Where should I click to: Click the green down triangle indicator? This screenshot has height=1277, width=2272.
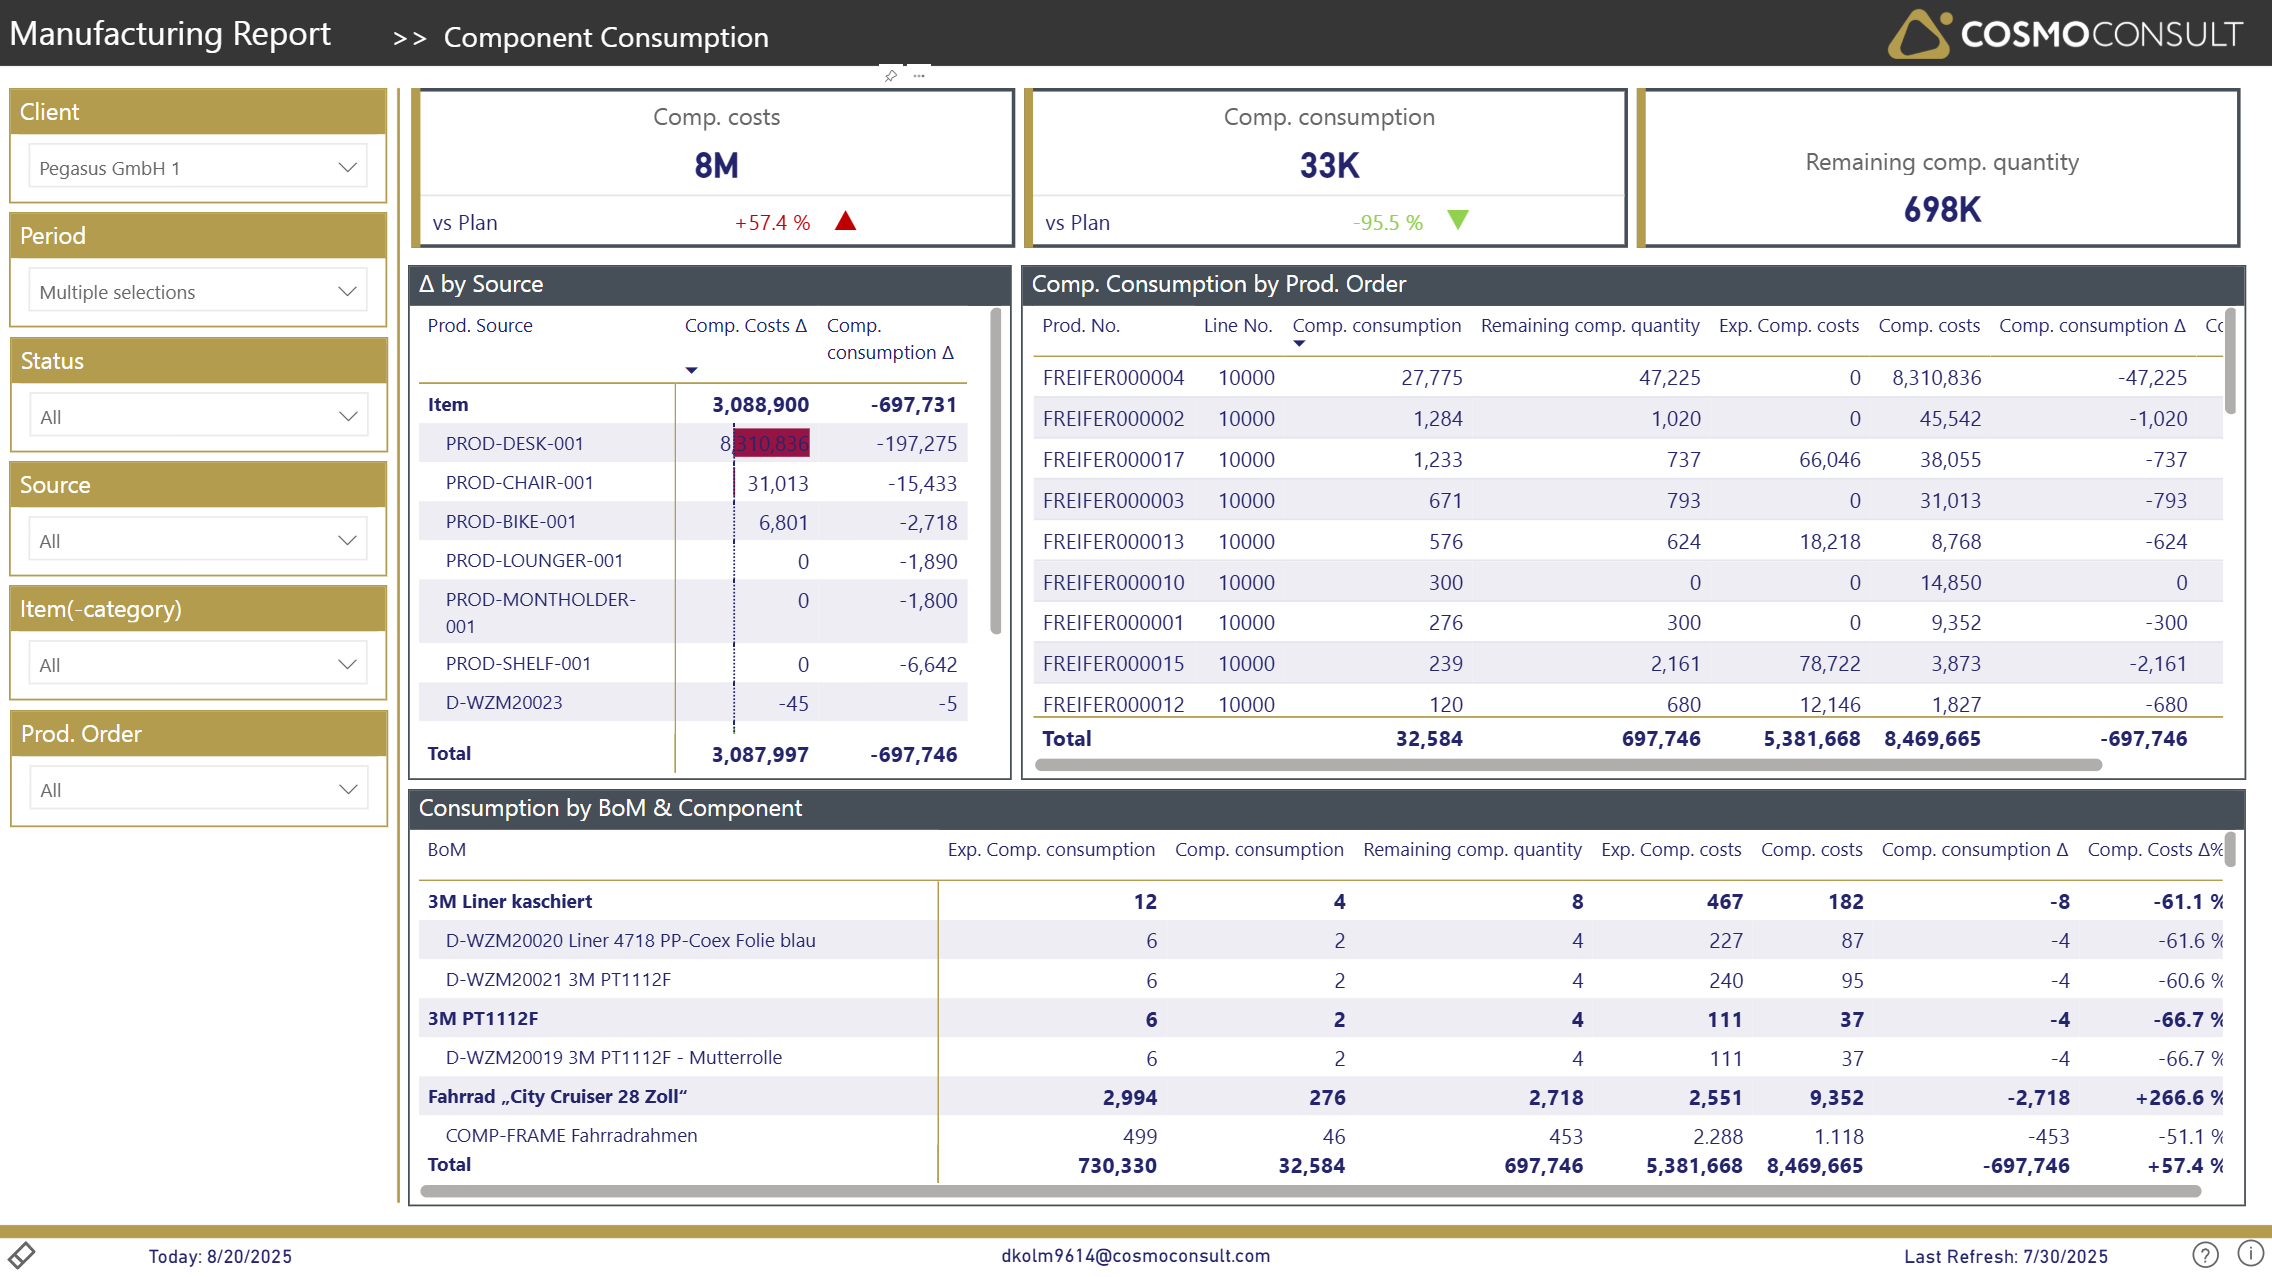click(1458, 220)
